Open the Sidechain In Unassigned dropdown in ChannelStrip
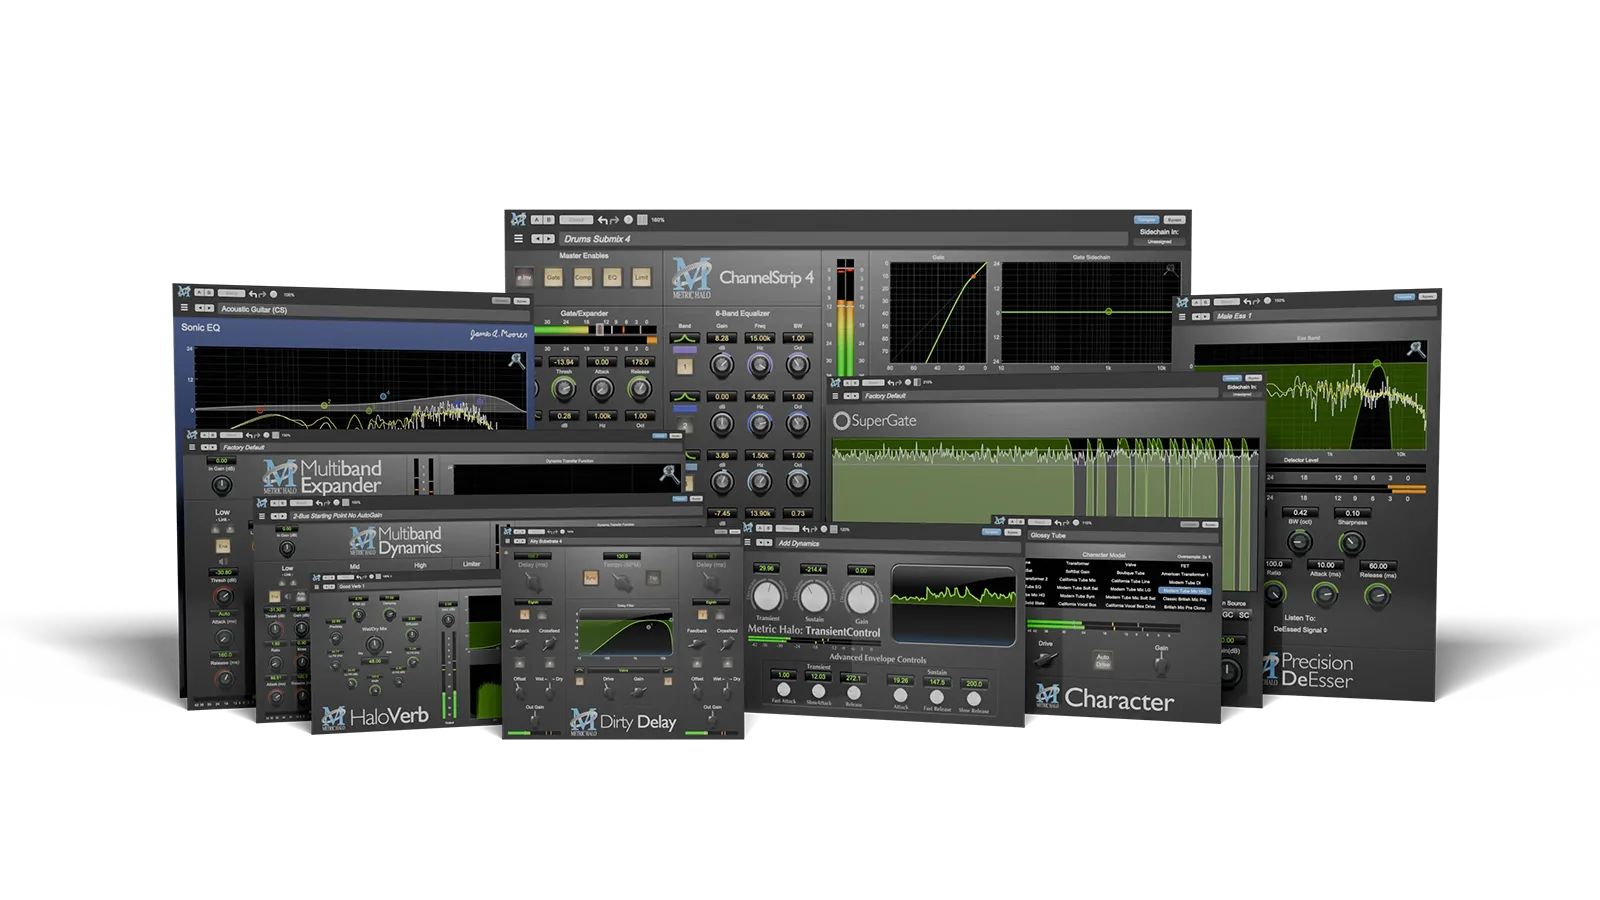Viewport: 1600px width, 900px height. tap(1160, 242)
